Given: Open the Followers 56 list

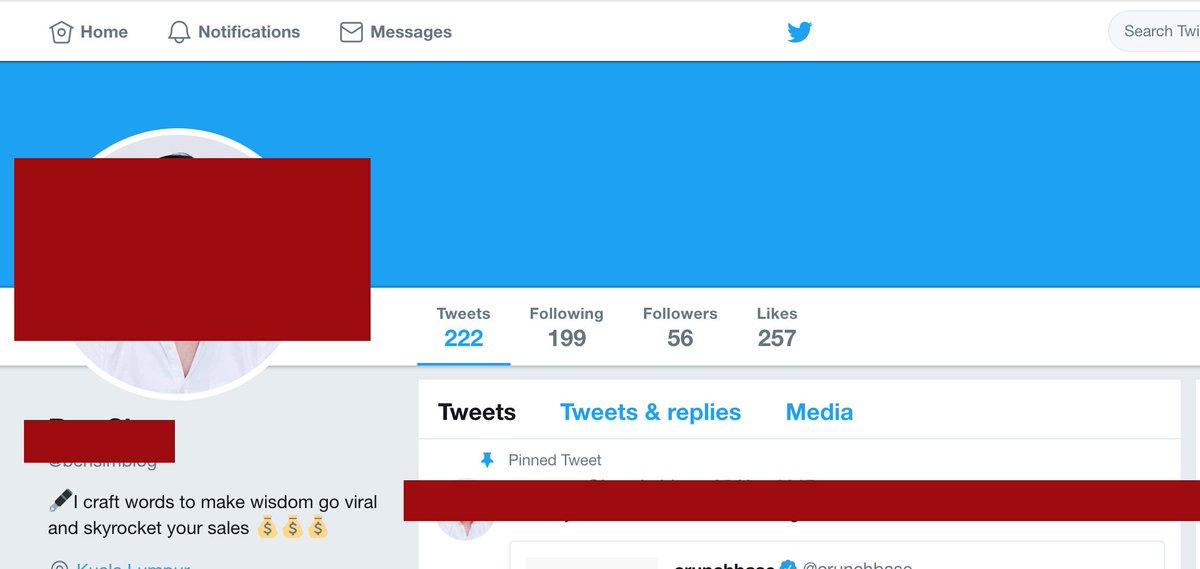Looking at the screenshot, I should tap(680, 328).
